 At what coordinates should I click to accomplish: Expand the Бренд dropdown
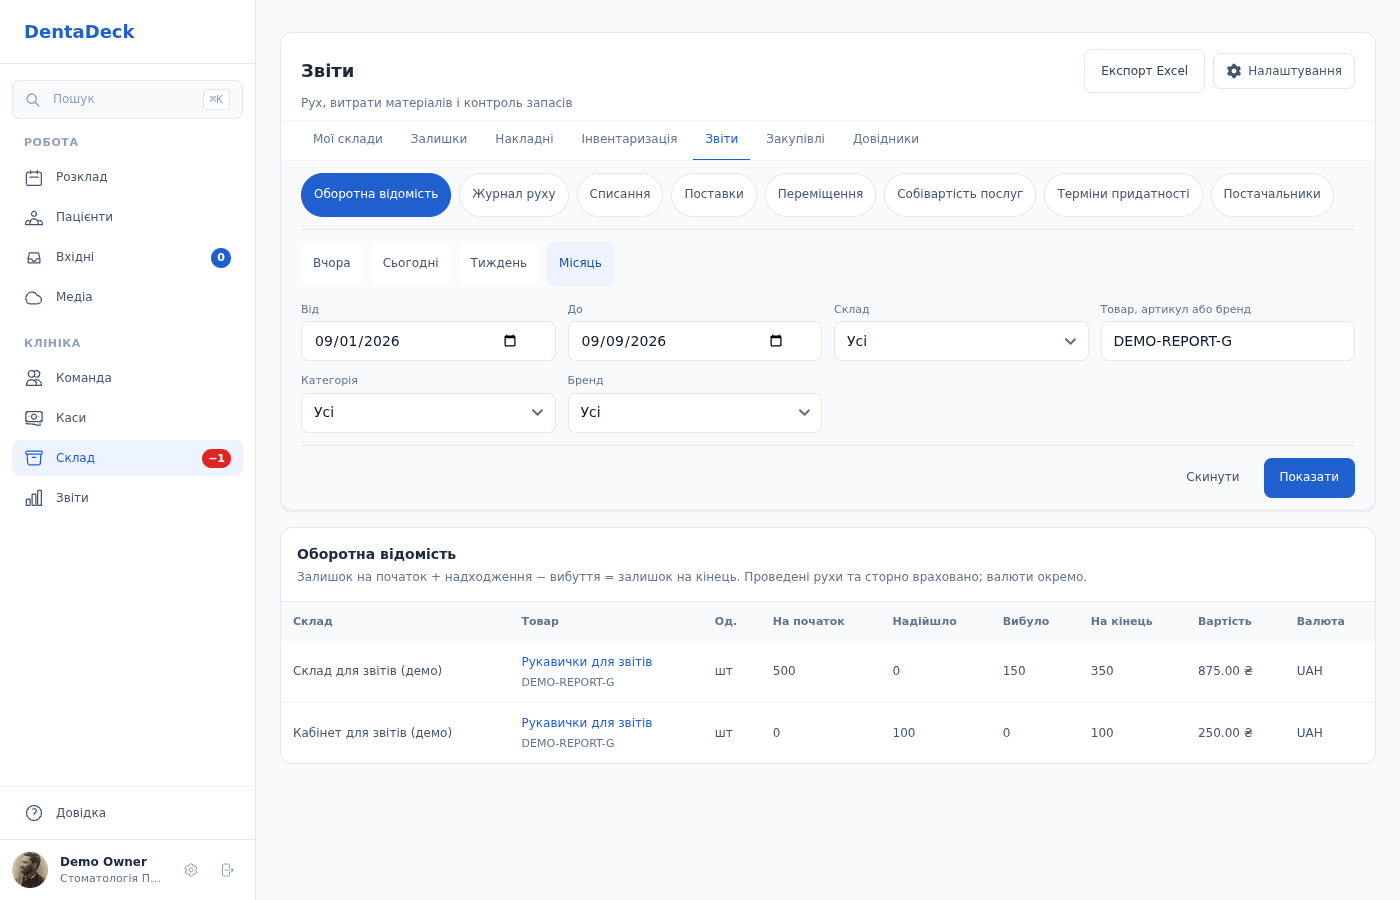pos(695,412)
